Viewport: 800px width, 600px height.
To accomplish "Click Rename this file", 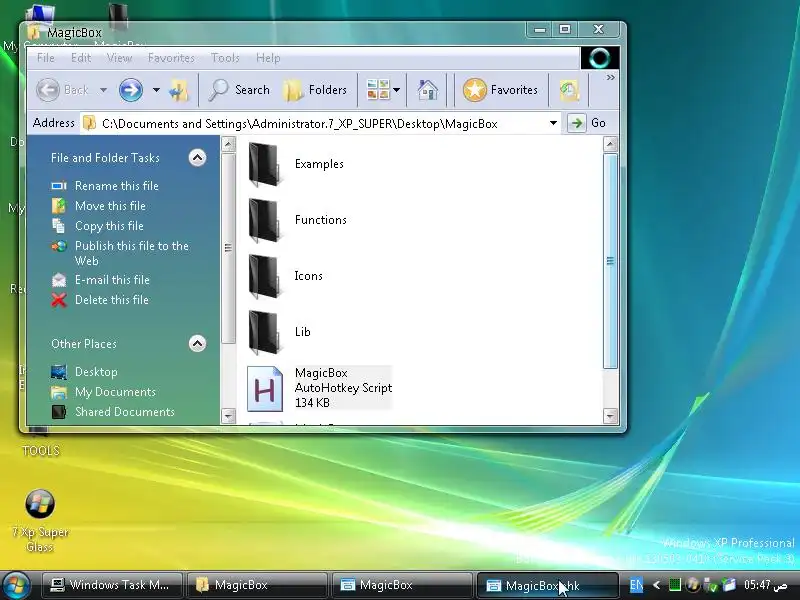I will point(117,186).
